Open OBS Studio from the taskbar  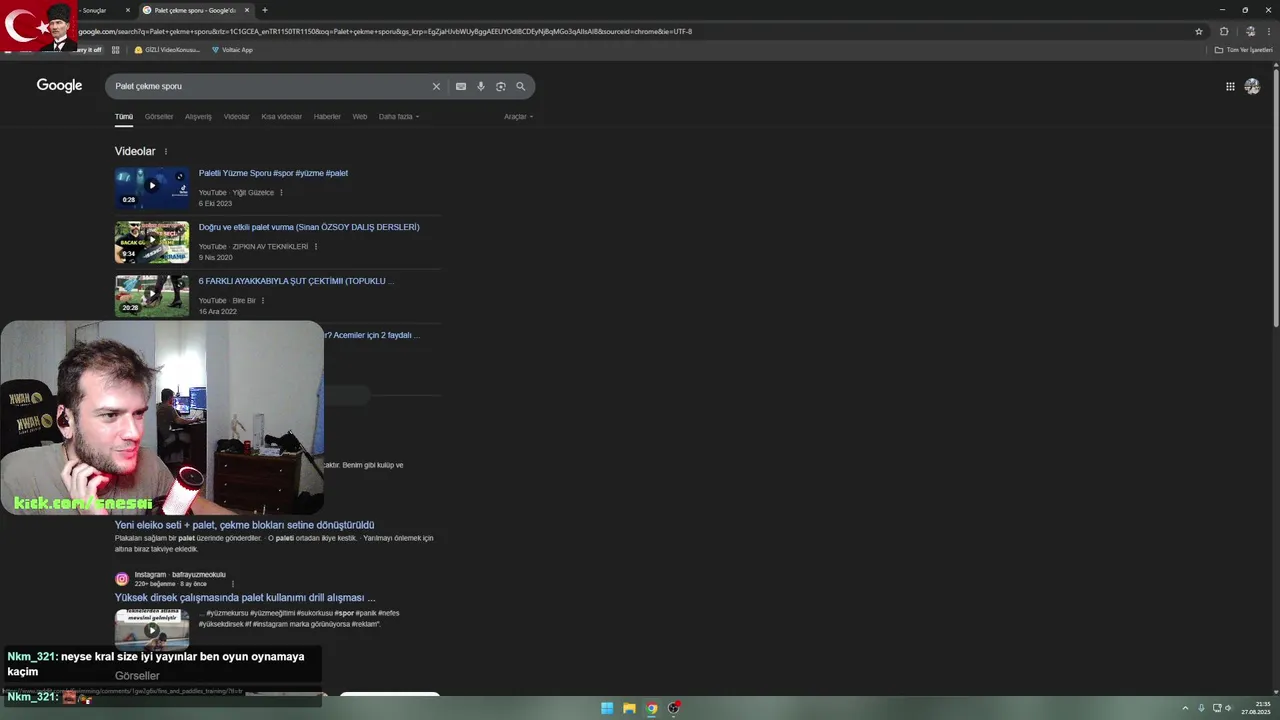click(674, 708)
